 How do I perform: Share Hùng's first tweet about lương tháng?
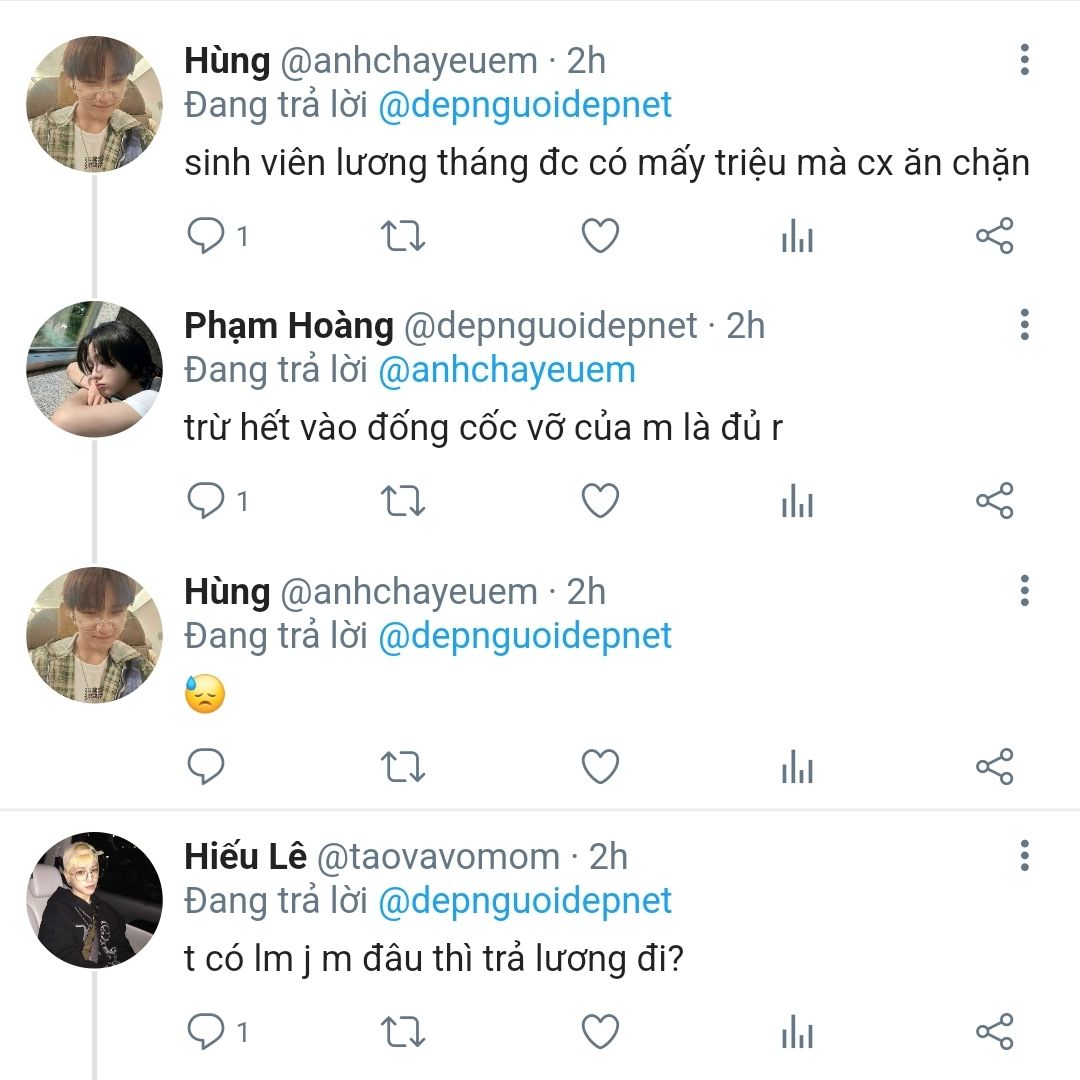pos(995,236)
